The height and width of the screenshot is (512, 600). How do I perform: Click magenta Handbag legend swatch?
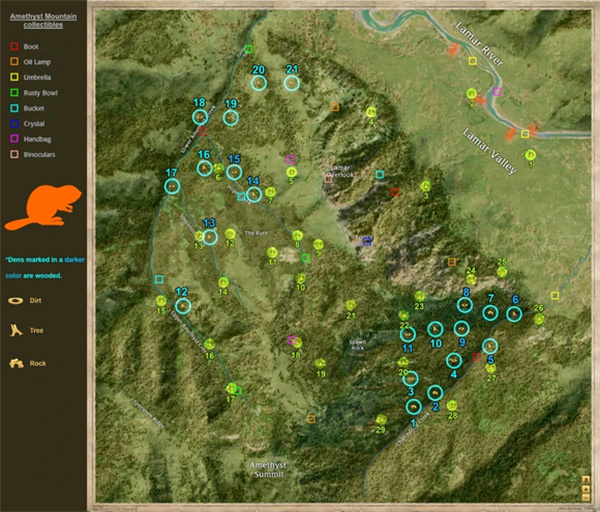tap(14, 139)
